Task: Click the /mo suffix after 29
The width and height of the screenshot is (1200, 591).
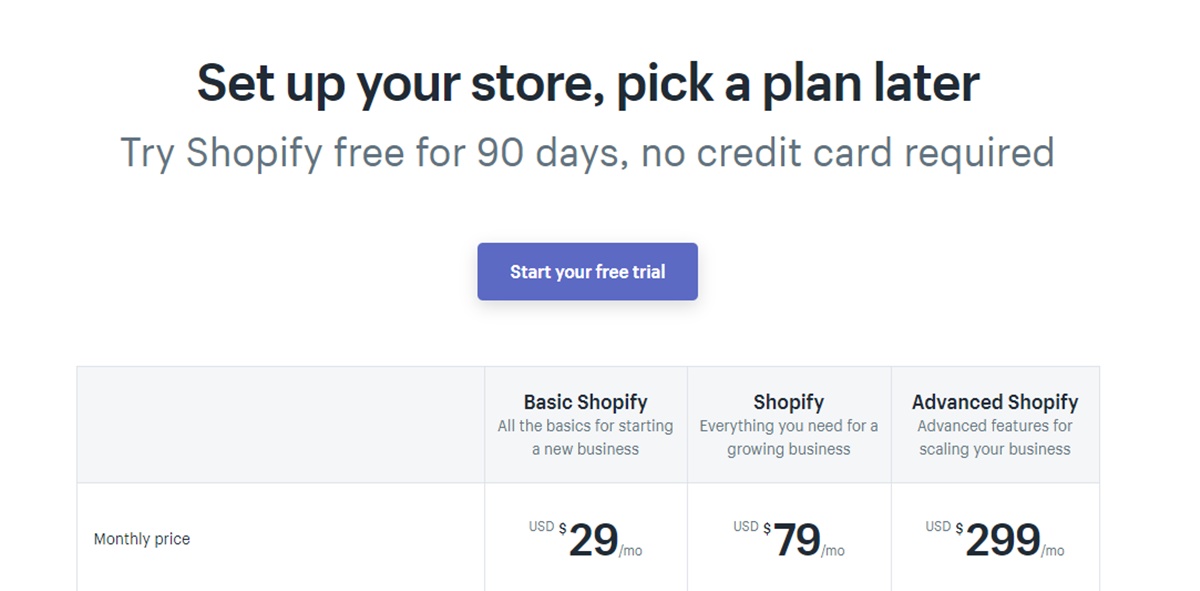Action: click(631, 551)
